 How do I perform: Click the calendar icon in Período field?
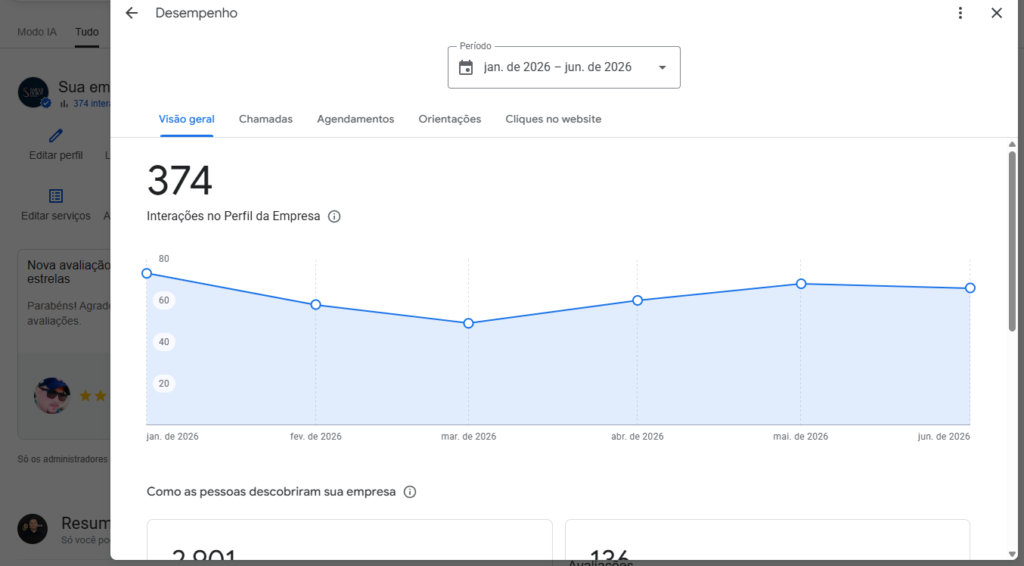[466, 67]
